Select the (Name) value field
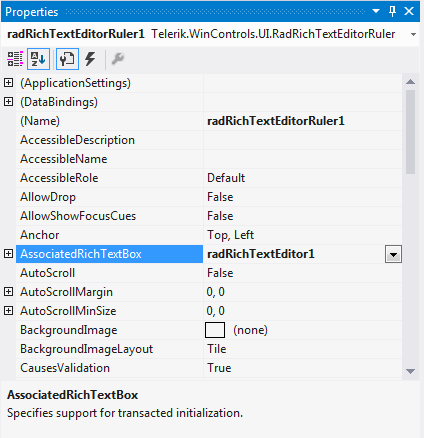 coord(303,121)
